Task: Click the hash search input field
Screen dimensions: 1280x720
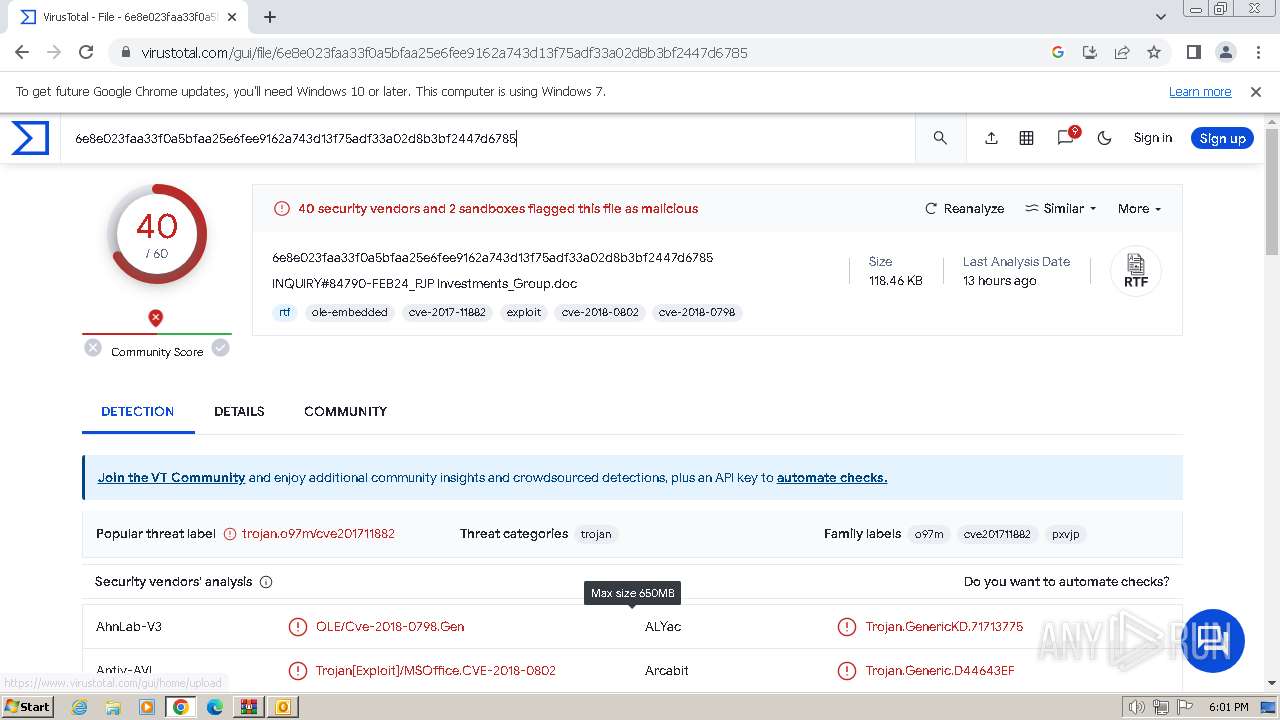Action: [x=490, y=138]
